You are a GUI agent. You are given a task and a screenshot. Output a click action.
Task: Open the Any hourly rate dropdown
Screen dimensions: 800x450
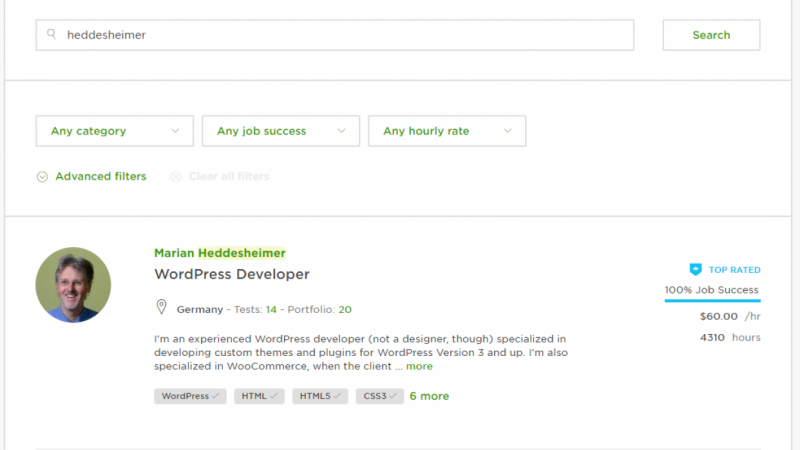(447, 131)
